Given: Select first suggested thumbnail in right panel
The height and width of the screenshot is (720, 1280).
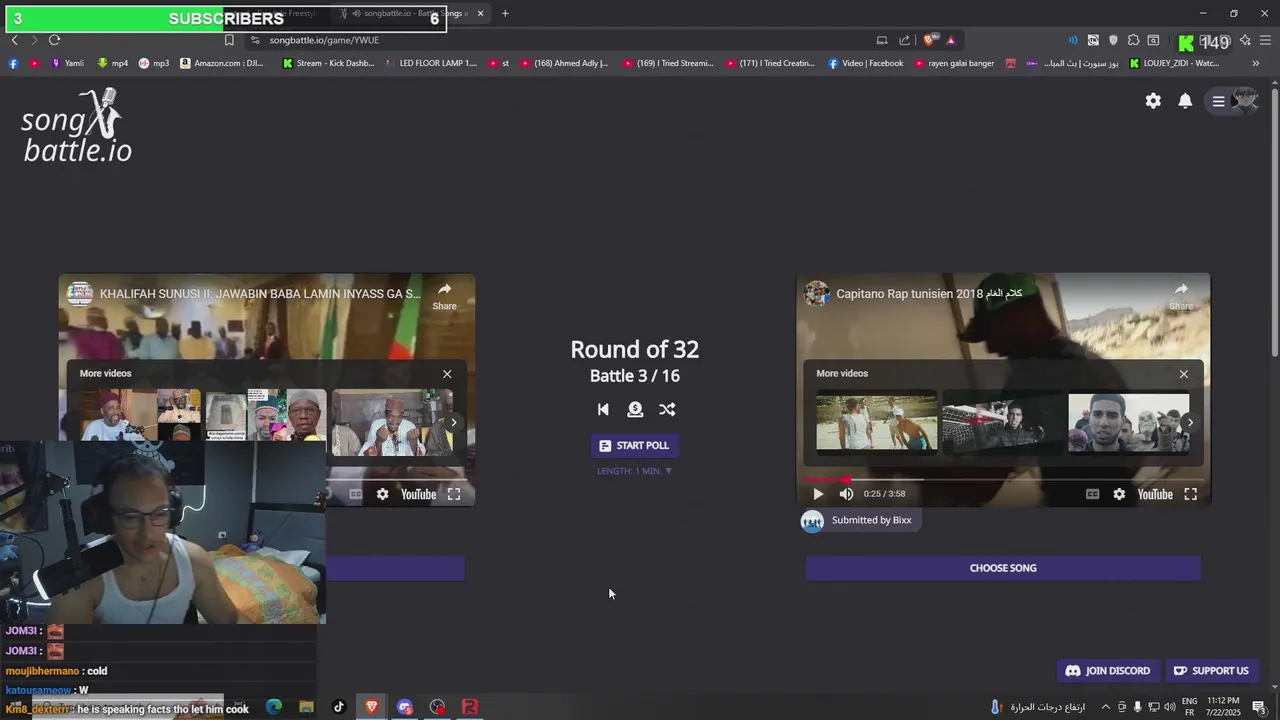Looking at the screenshot, I should click(x=877, y=423).
